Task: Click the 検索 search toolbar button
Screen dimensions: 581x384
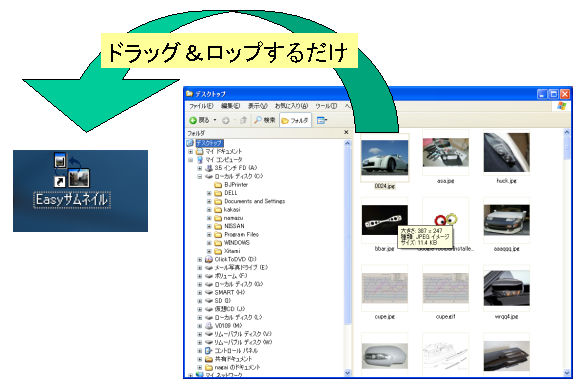Action: pyautogui.click(x=265, y=120)
